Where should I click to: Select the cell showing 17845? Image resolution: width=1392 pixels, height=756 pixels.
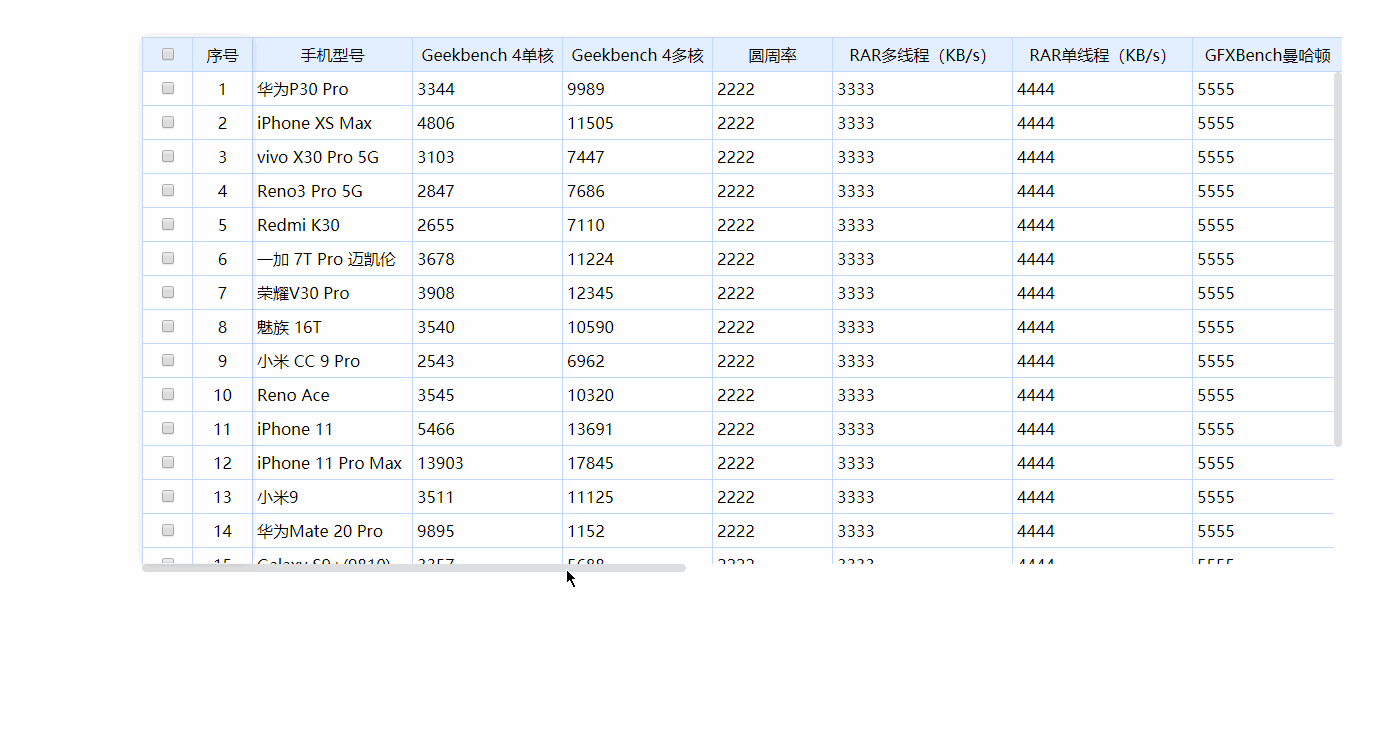[637, 463]
